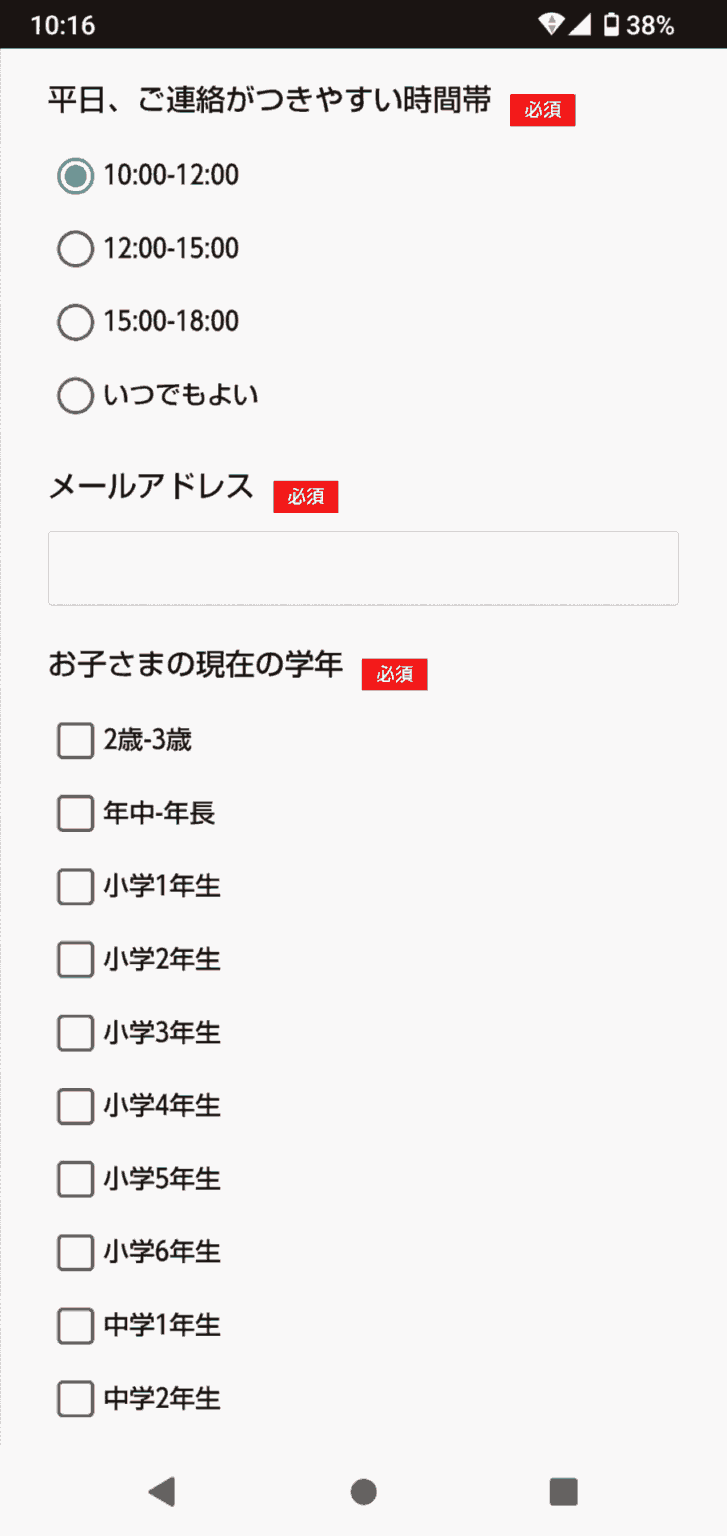This screenshot has height=1536, width=727.
Task: Tap the back navigation arrow
Action: tap(163, 1490)
